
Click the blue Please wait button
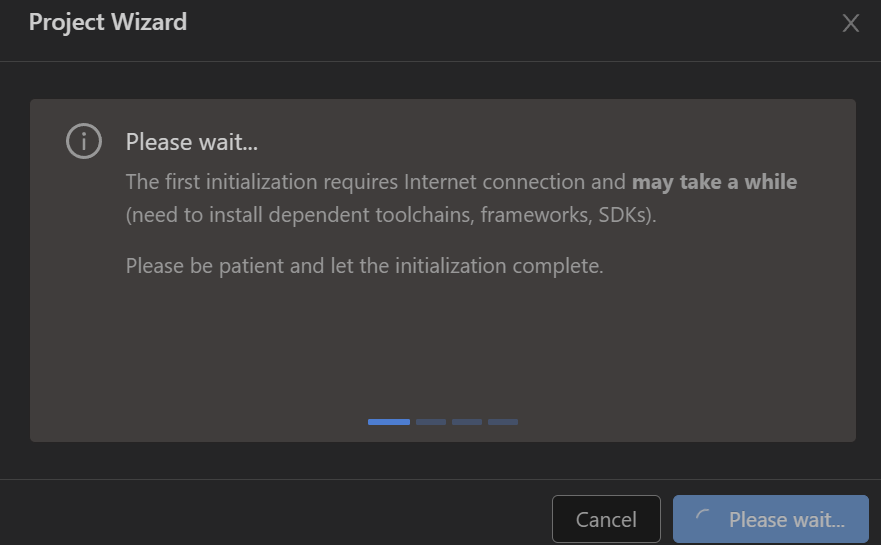point(770,519)
